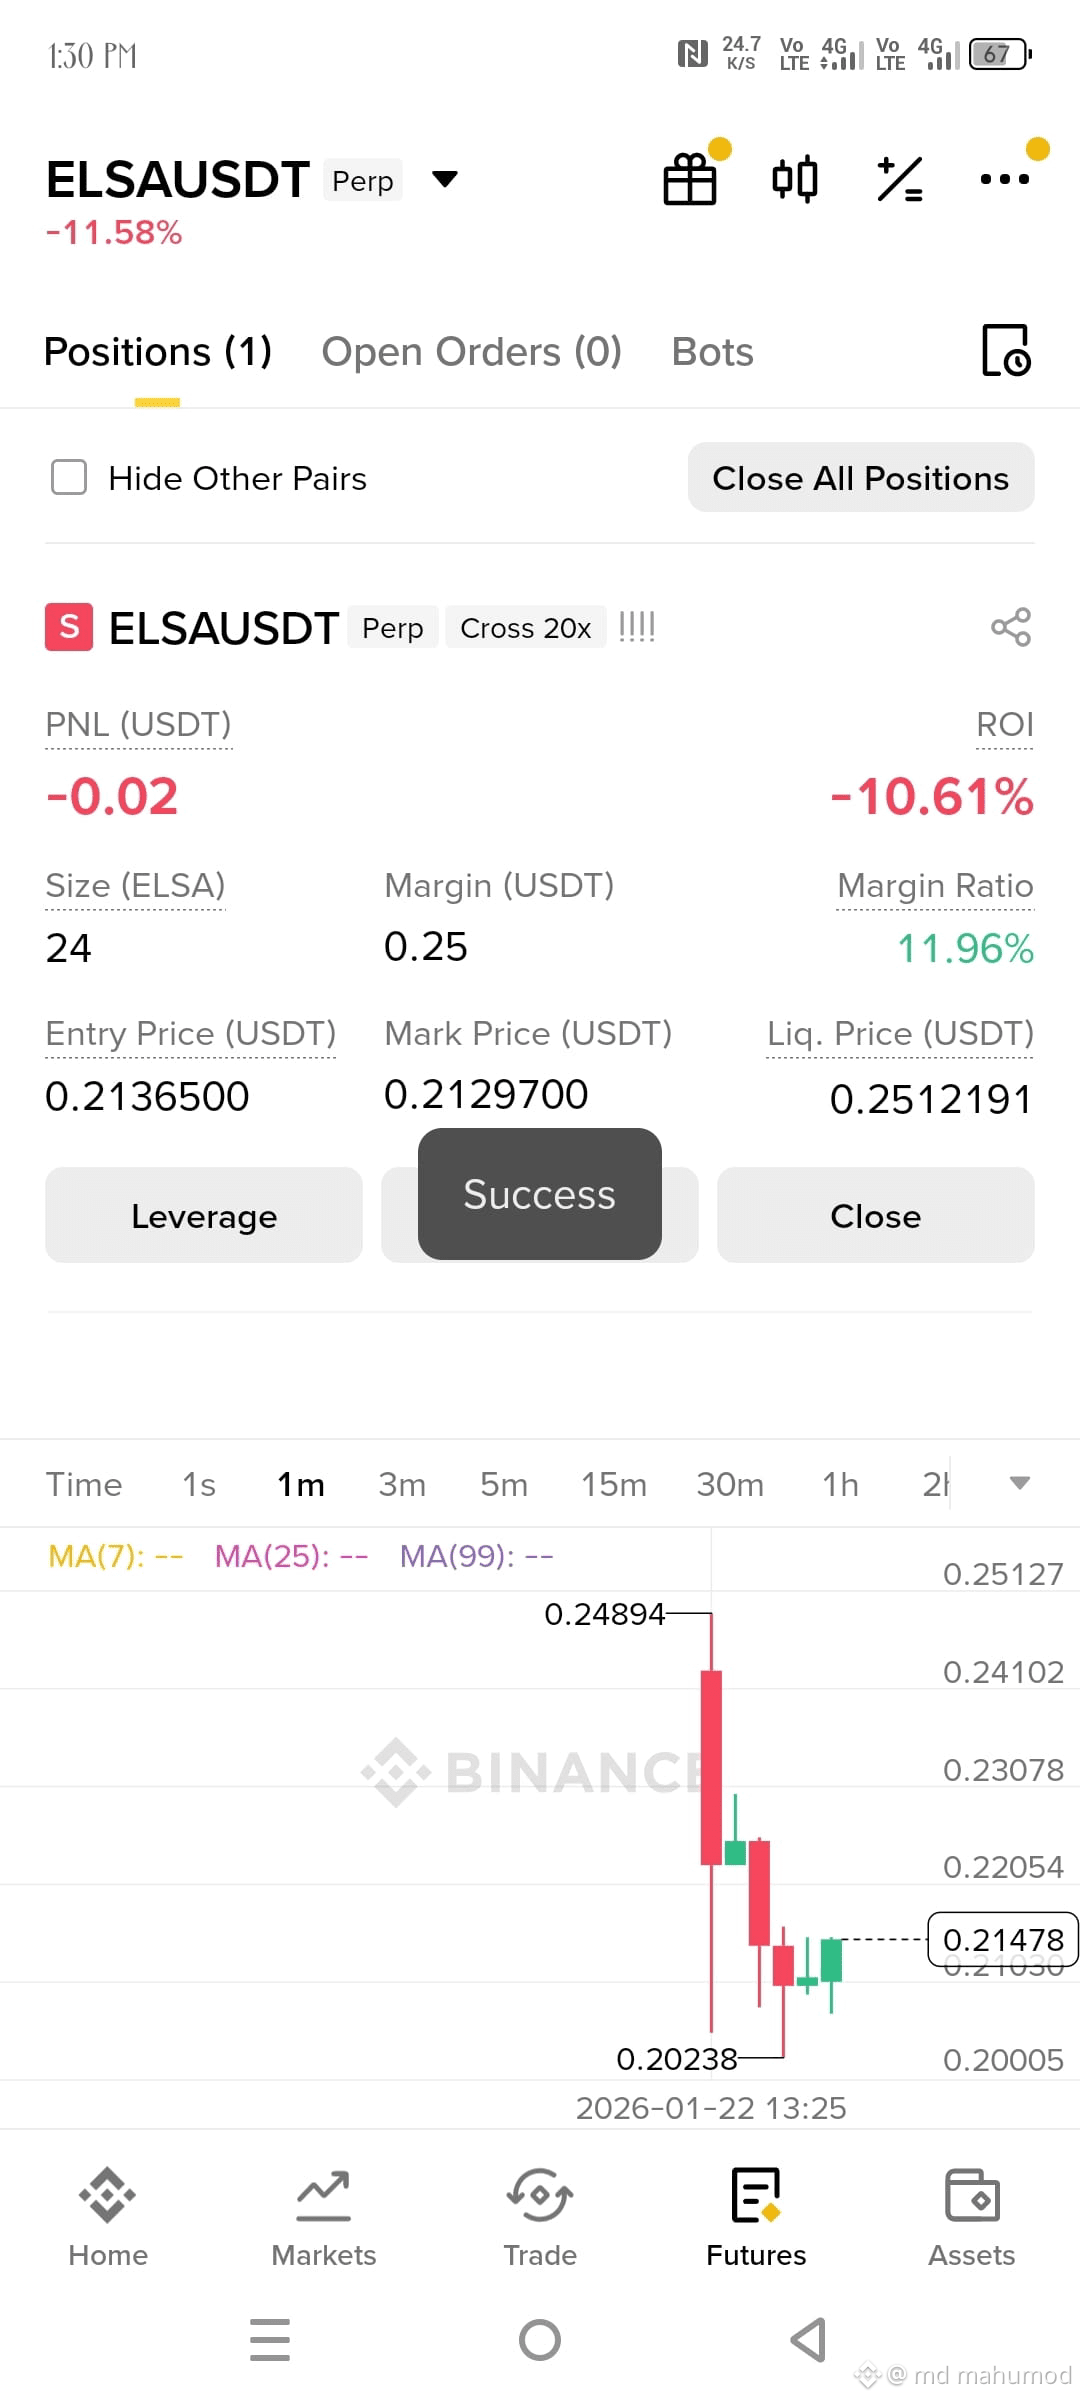Switch to the Bots tab

point(713,352)
